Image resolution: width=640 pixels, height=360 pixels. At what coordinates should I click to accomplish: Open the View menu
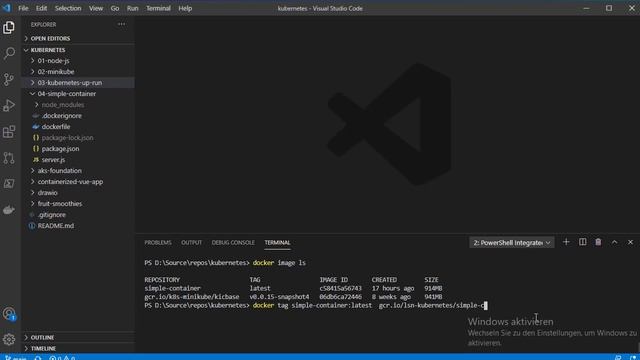pos(96,8)
